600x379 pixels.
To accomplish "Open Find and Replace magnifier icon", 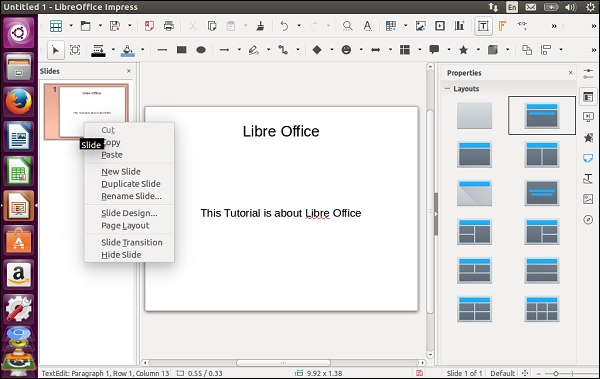I will coord(347,26).
